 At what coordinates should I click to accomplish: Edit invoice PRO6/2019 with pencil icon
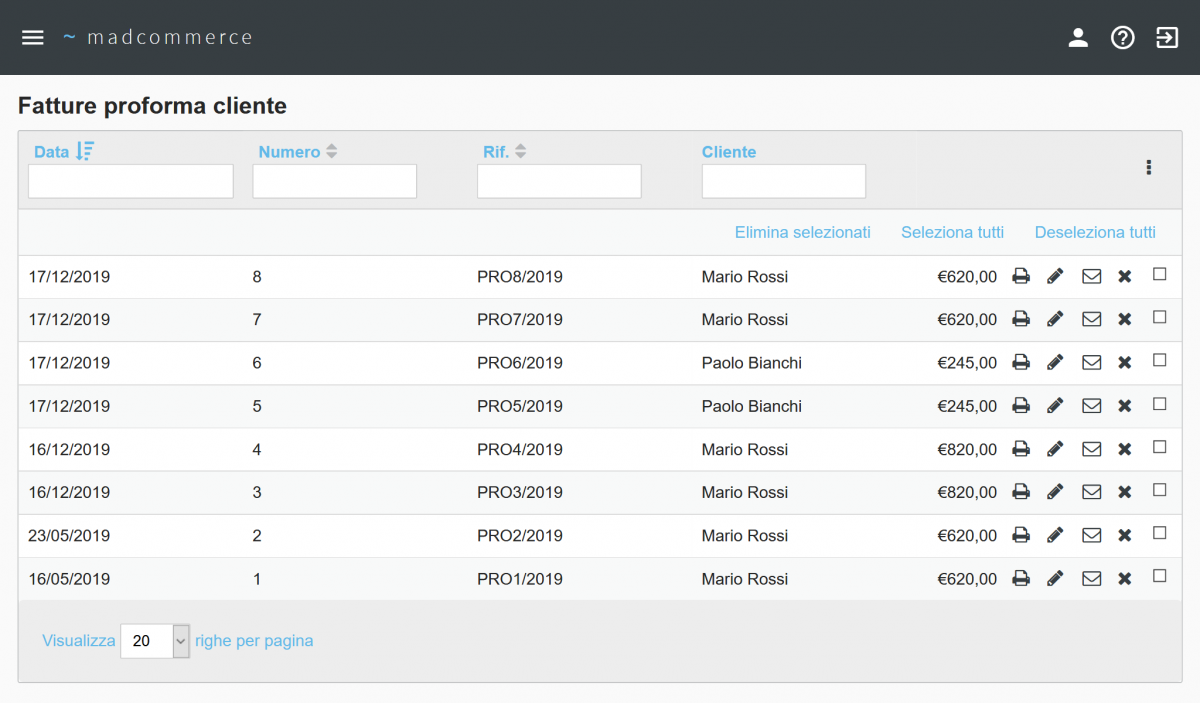[1055, 362]
